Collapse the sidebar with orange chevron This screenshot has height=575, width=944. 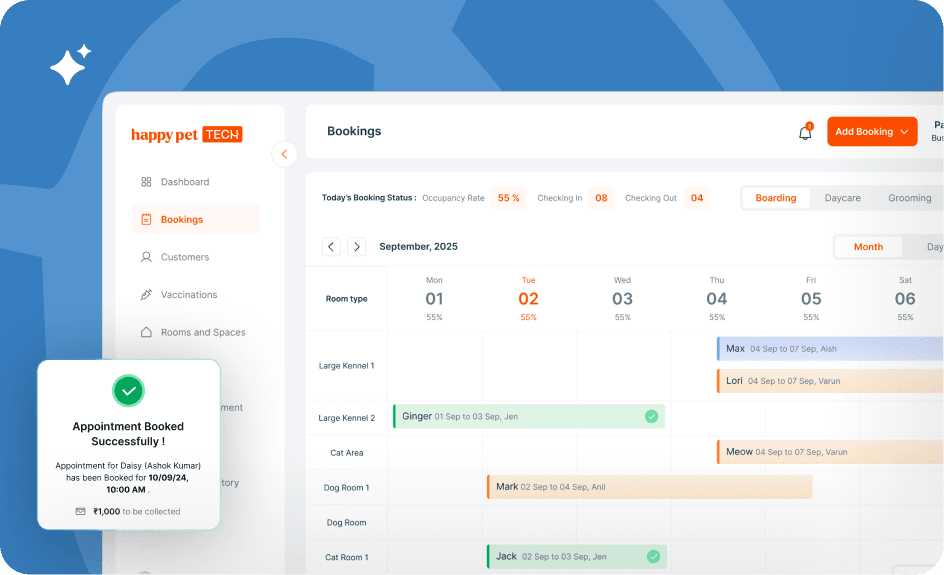(284, 154)
